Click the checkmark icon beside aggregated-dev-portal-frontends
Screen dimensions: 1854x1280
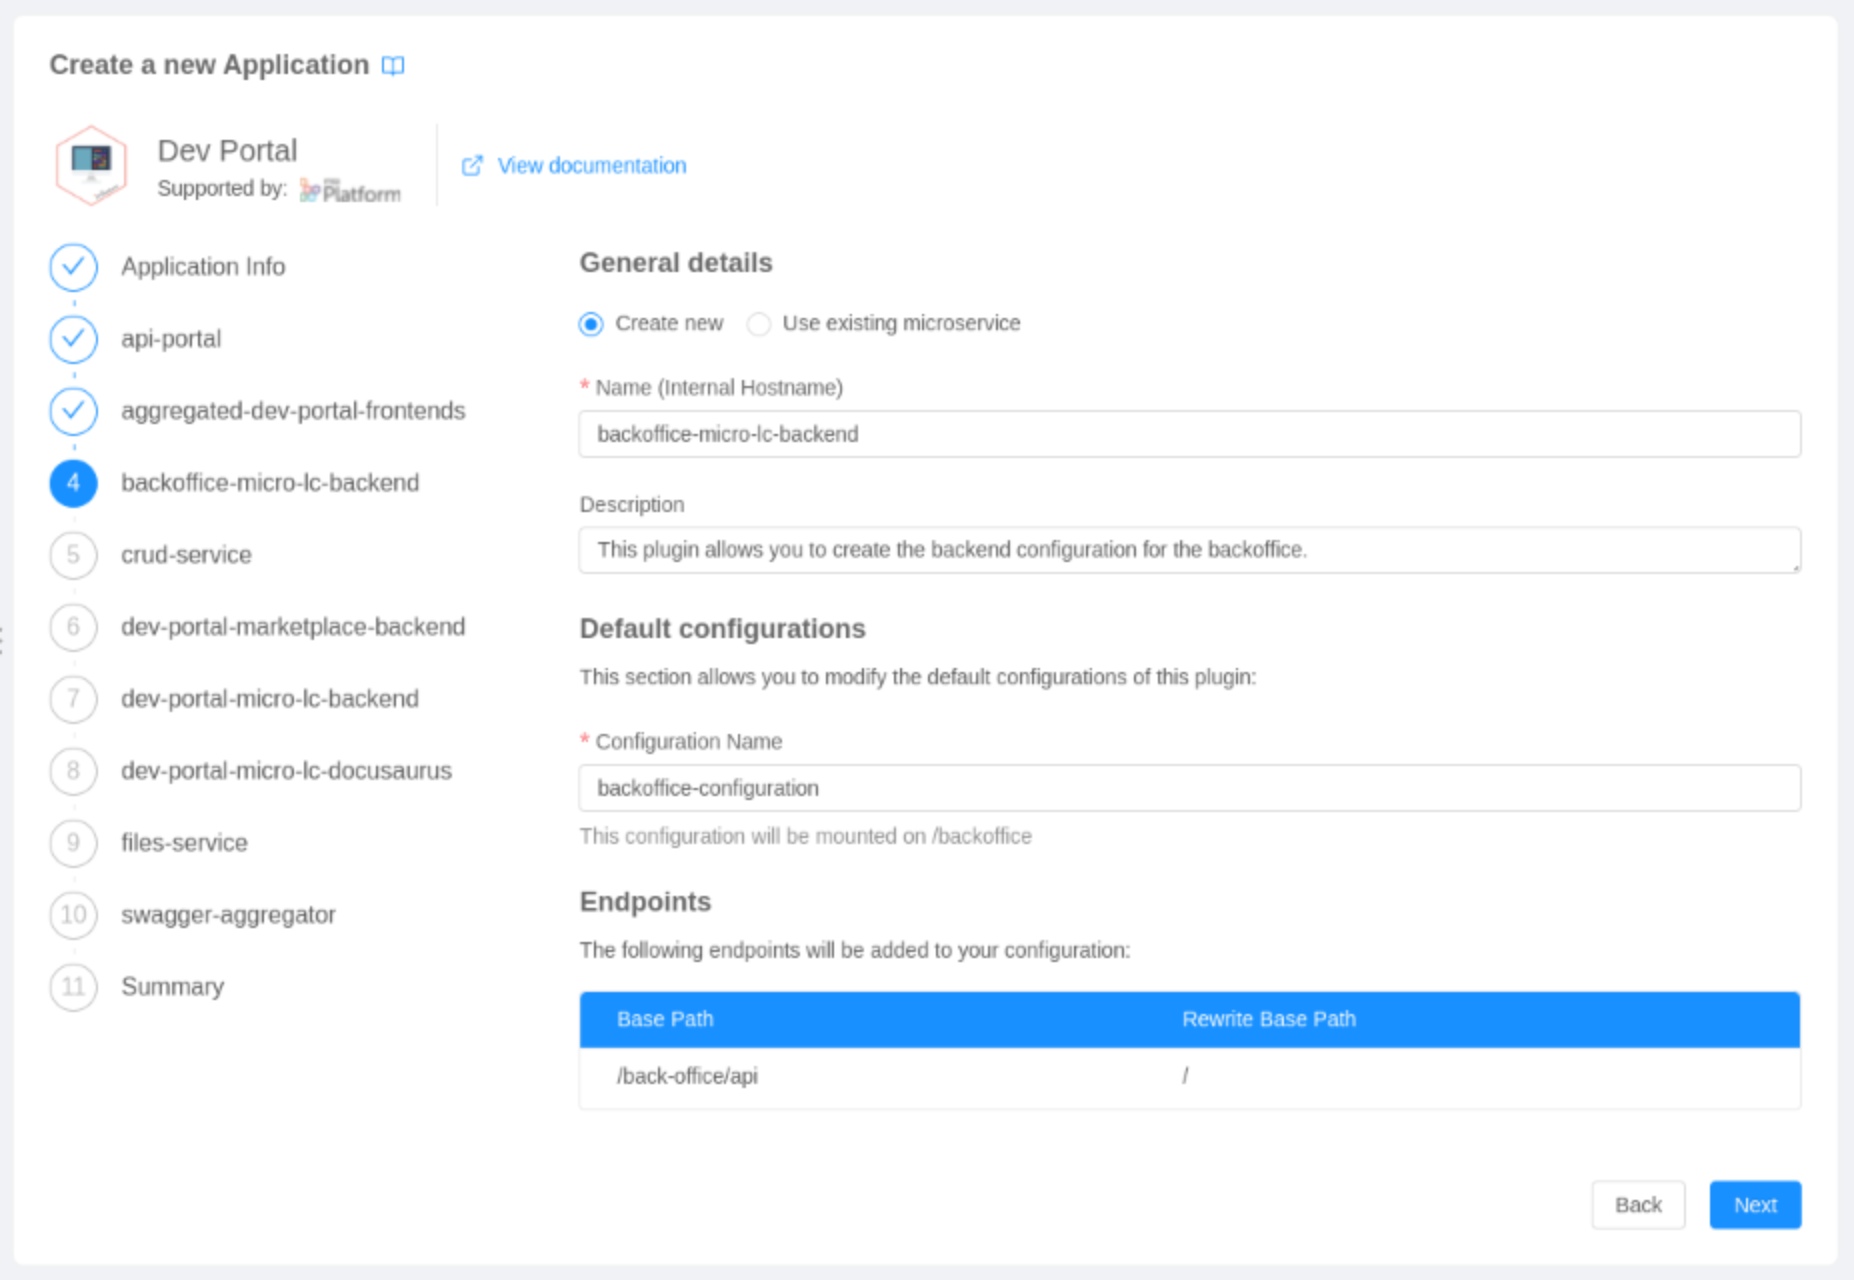click(72, 411)
